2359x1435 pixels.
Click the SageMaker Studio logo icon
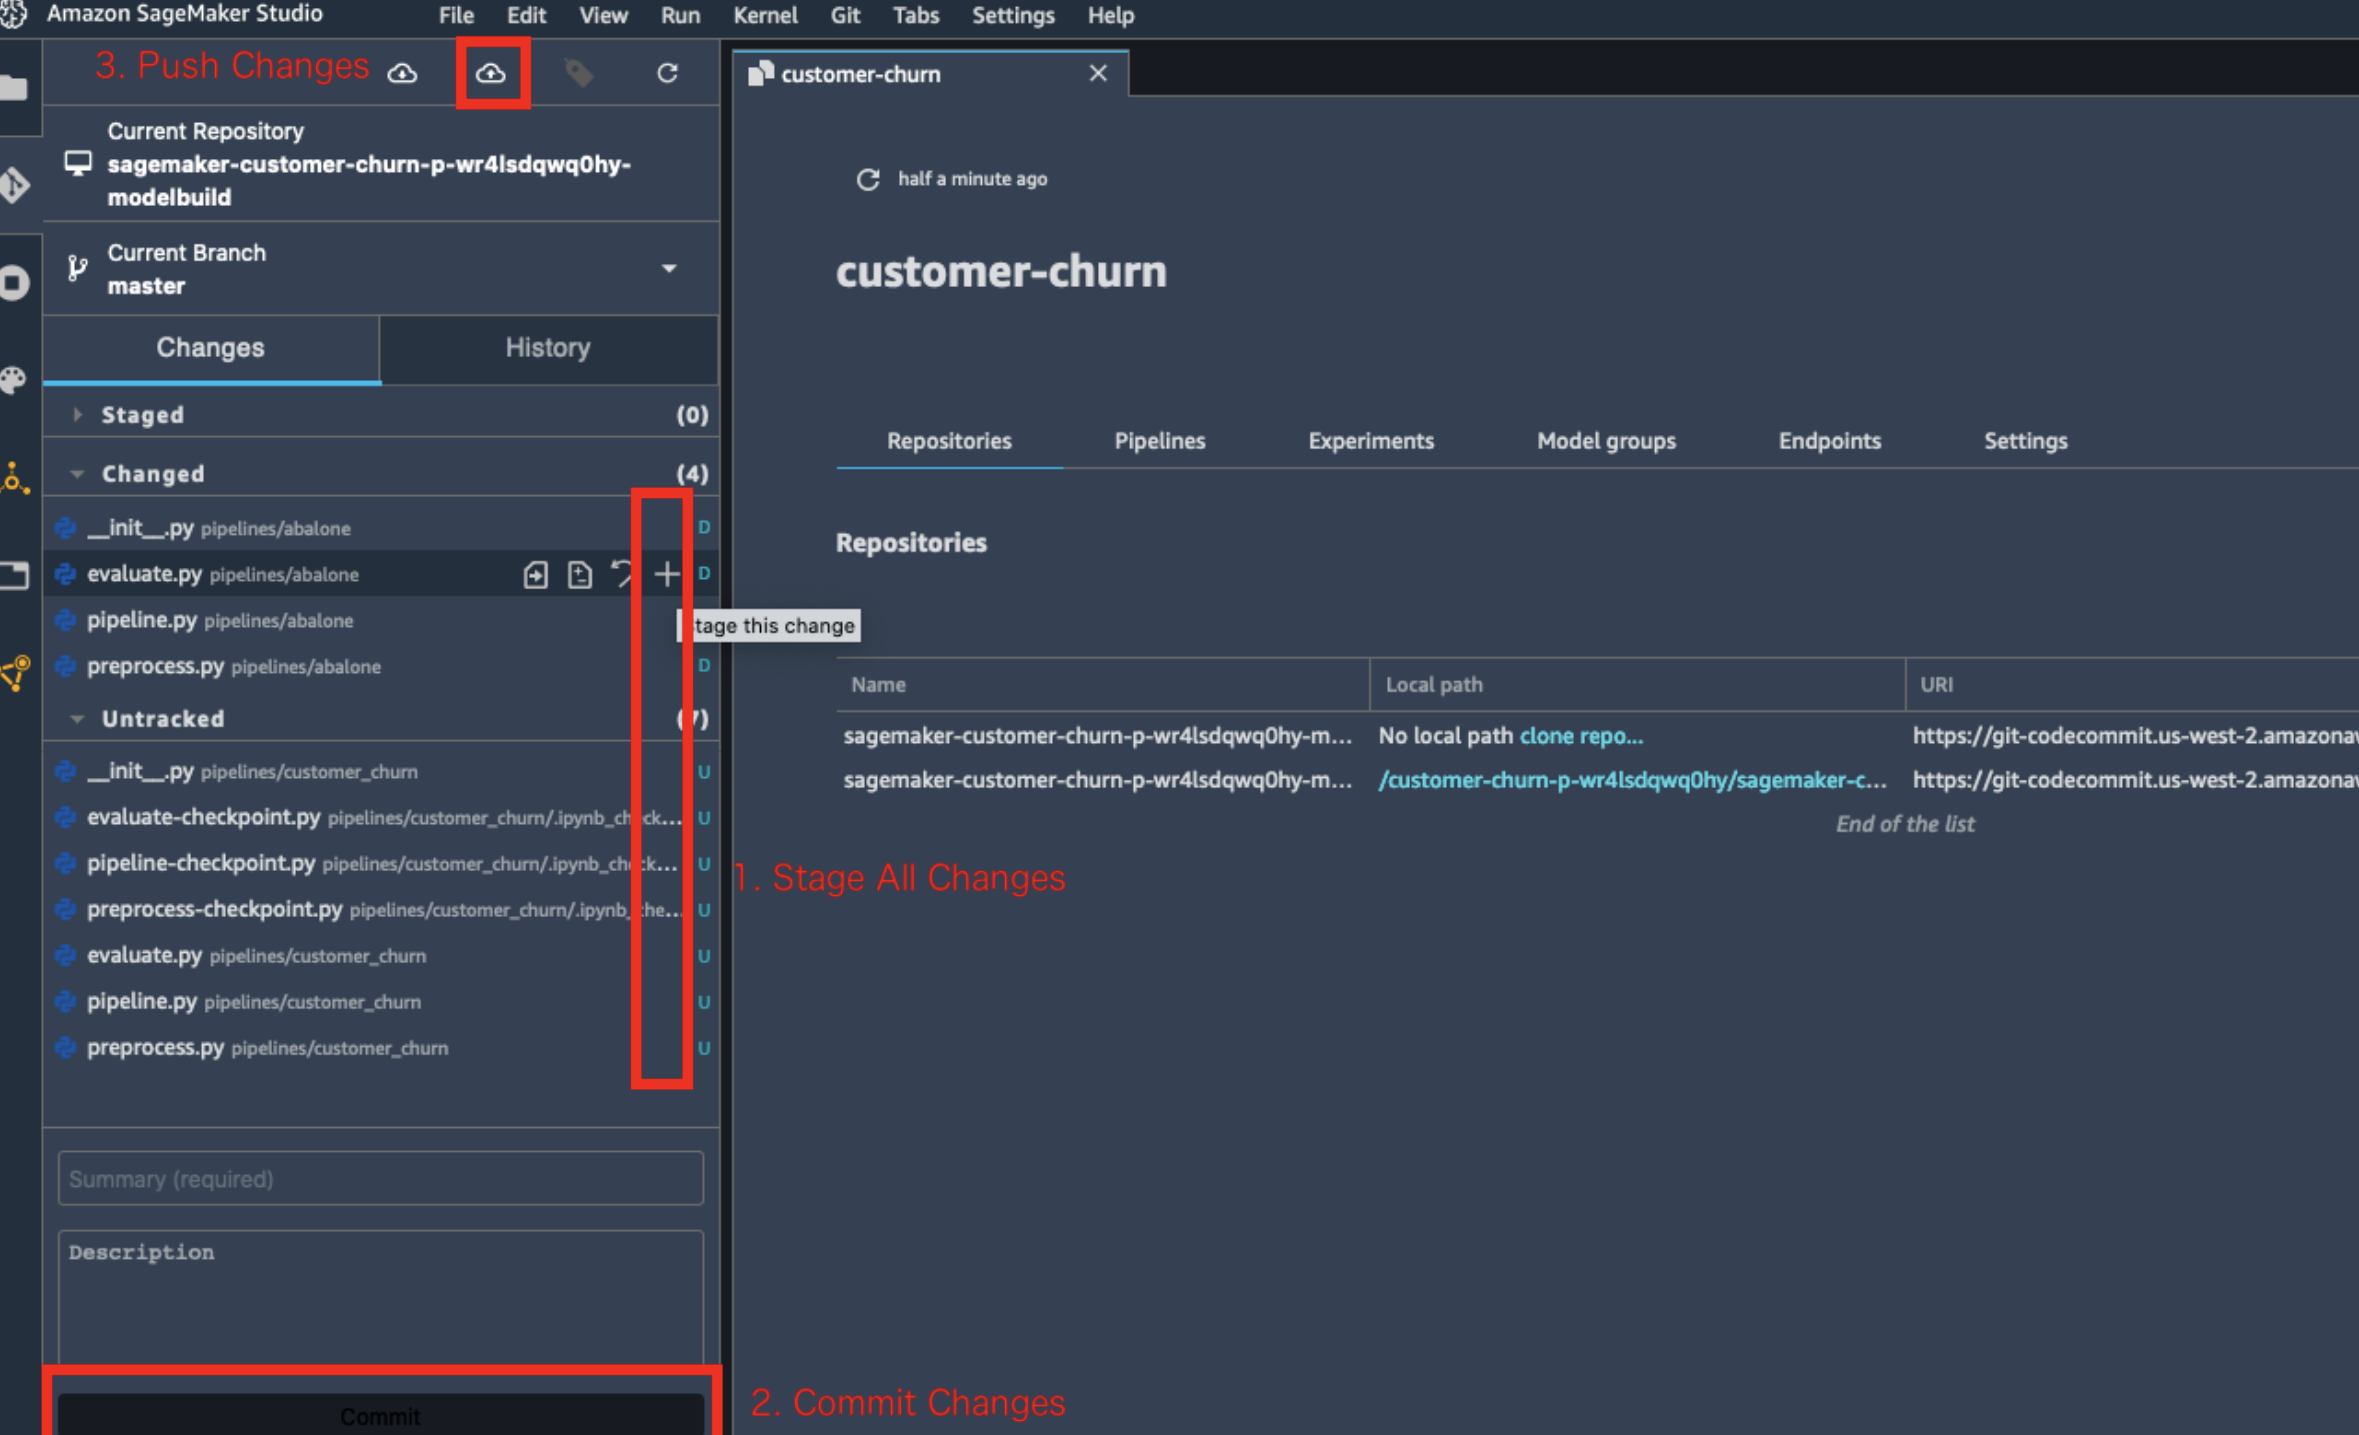click(12, 14)
